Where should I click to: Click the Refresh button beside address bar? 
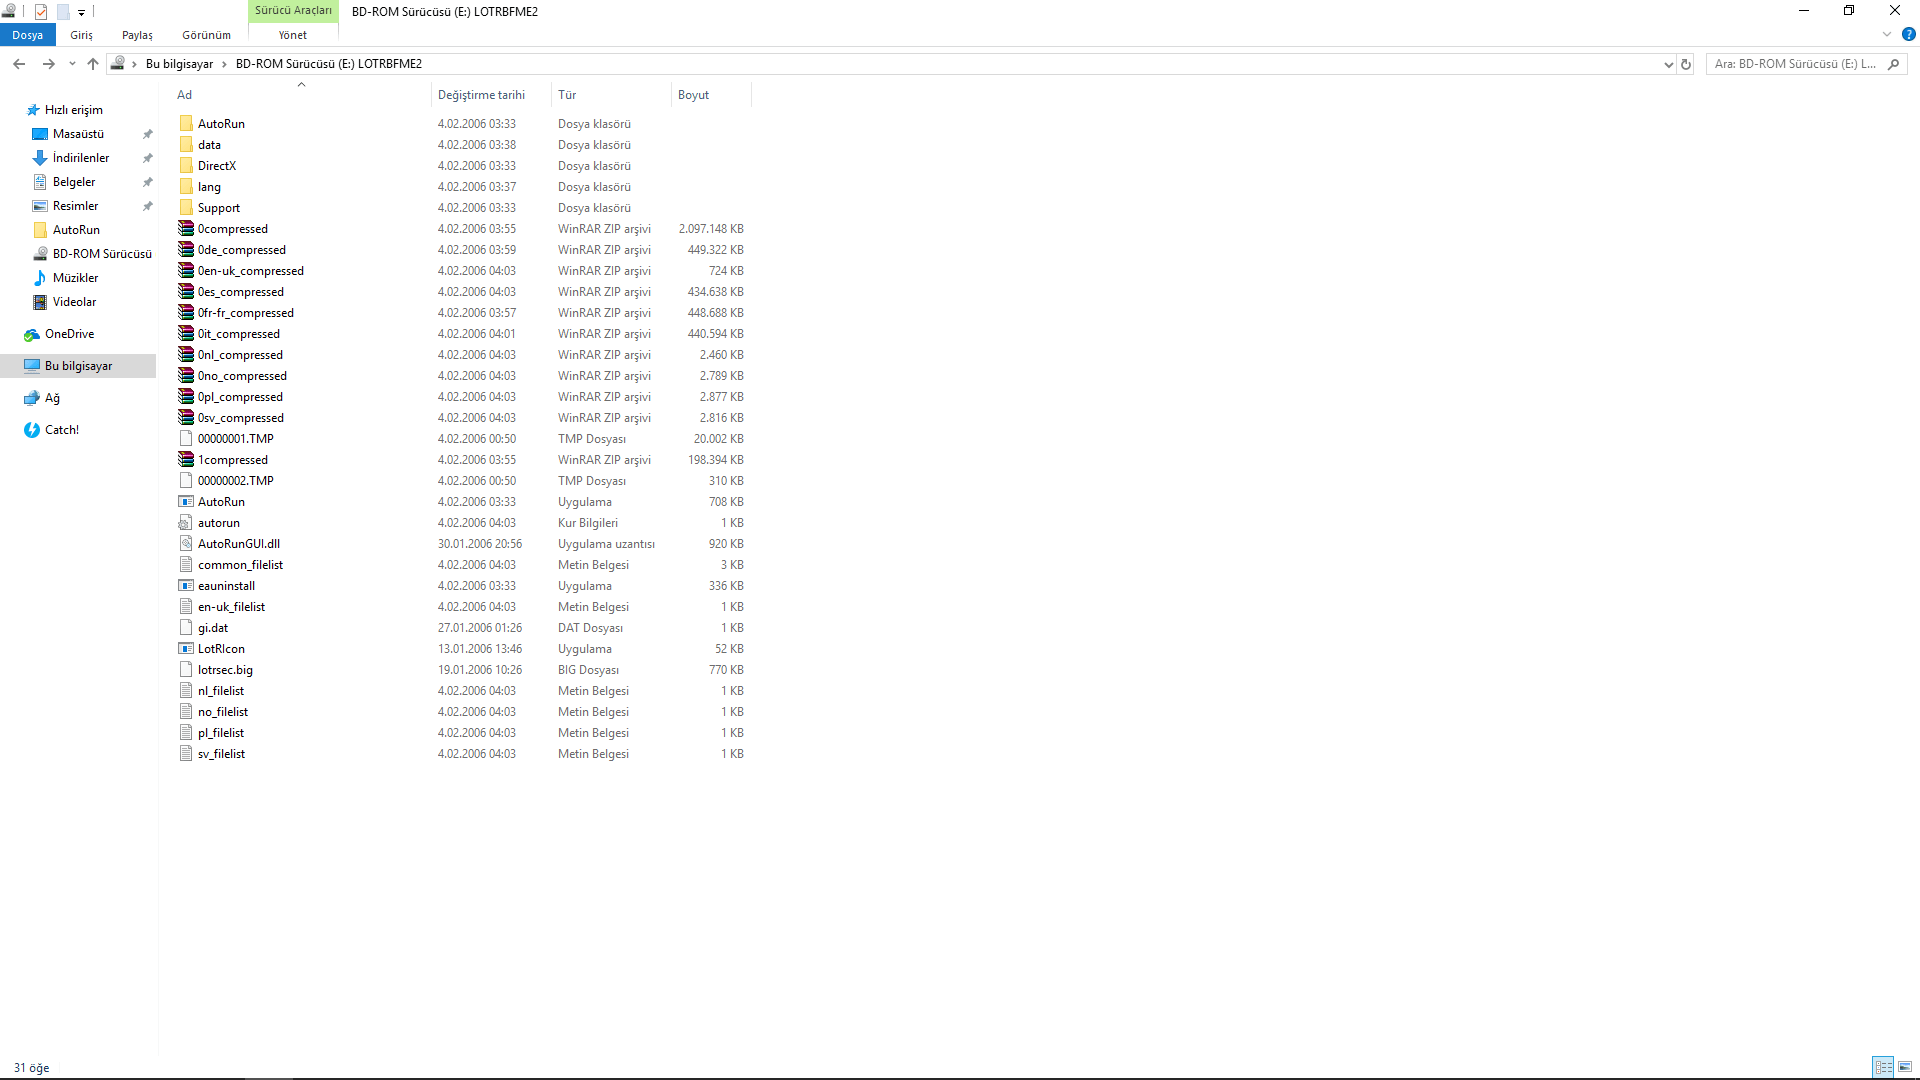click(x=1686, y=64)
